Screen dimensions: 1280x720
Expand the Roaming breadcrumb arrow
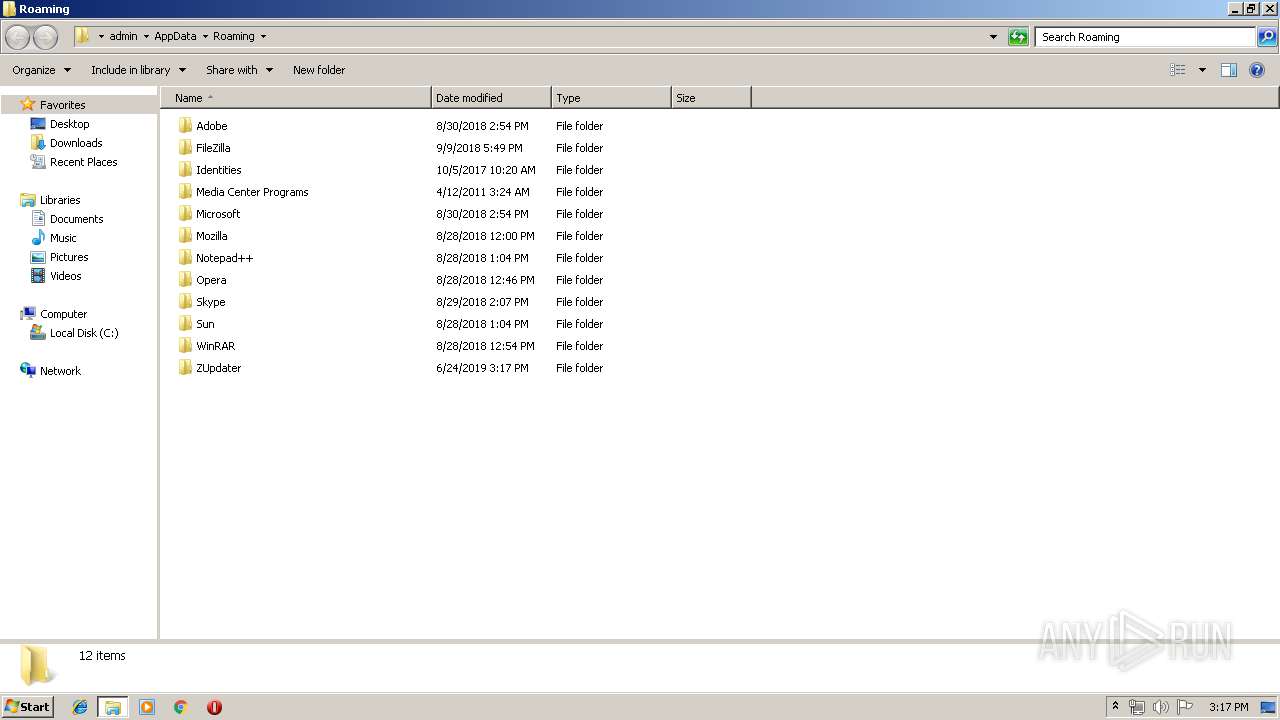(263, 37)
